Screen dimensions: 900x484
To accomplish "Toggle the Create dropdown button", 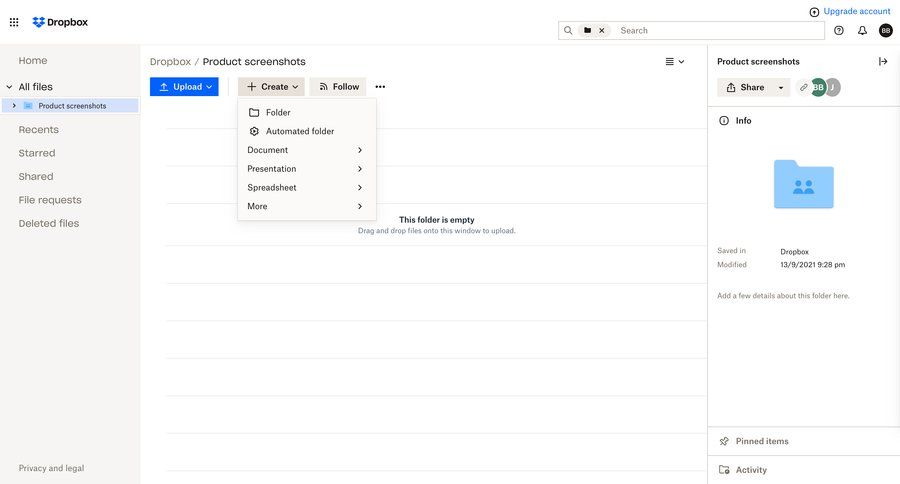I will coord(271,87).
